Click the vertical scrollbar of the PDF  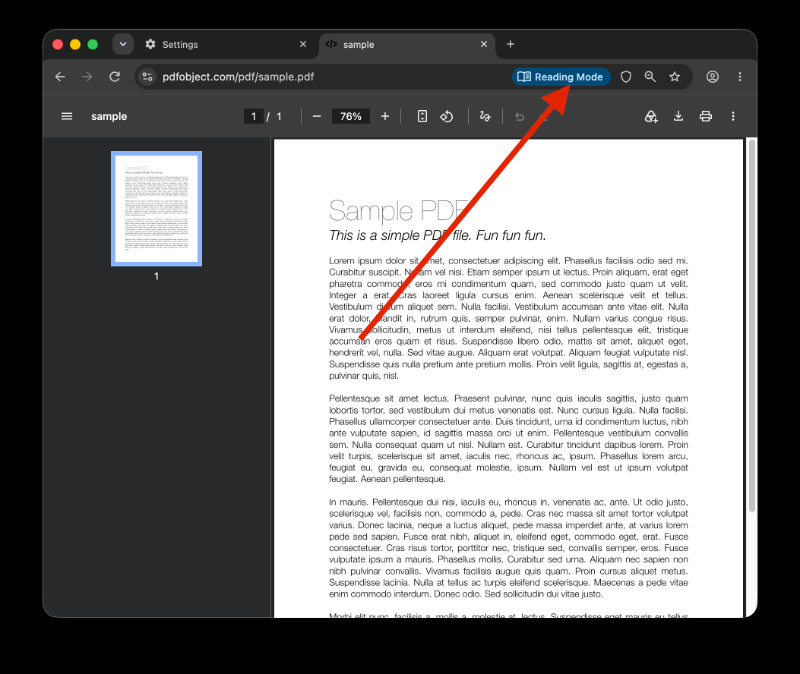751,324
